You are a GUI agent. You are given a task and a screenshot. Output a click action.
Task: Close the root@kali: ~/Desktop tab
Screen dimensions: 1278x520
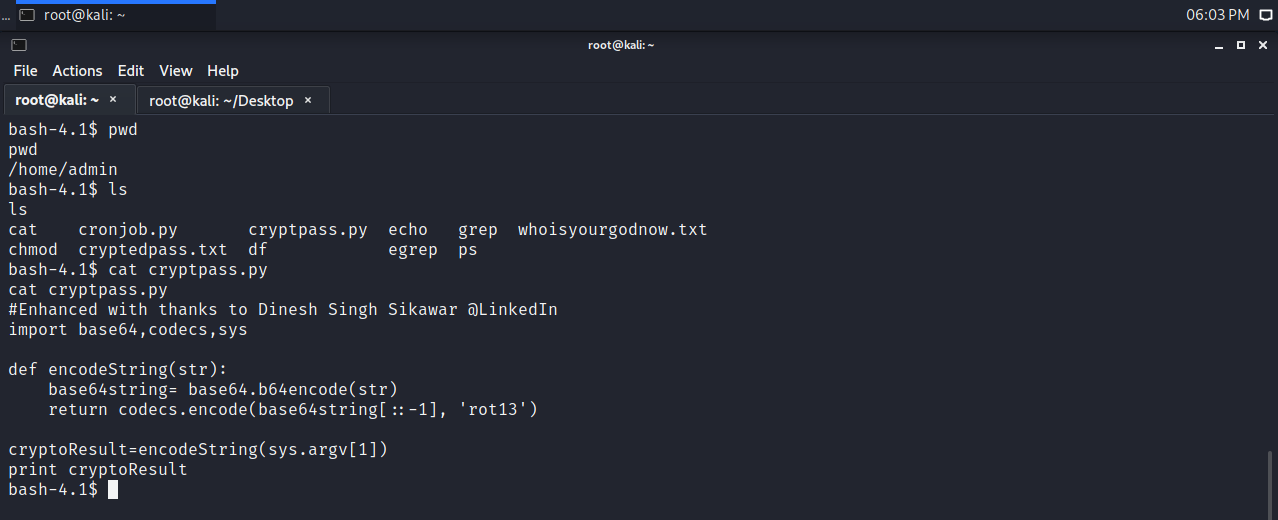tap(308, 100)
